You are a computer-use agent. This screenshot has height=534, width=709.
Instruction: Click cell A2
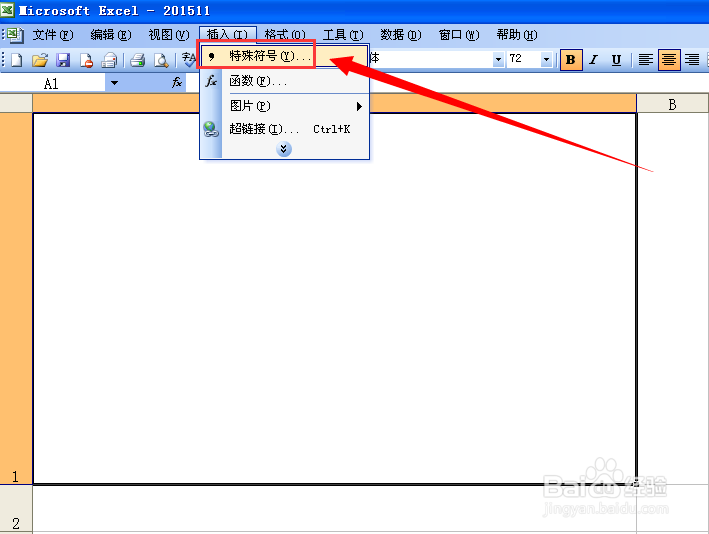point(335,509)
